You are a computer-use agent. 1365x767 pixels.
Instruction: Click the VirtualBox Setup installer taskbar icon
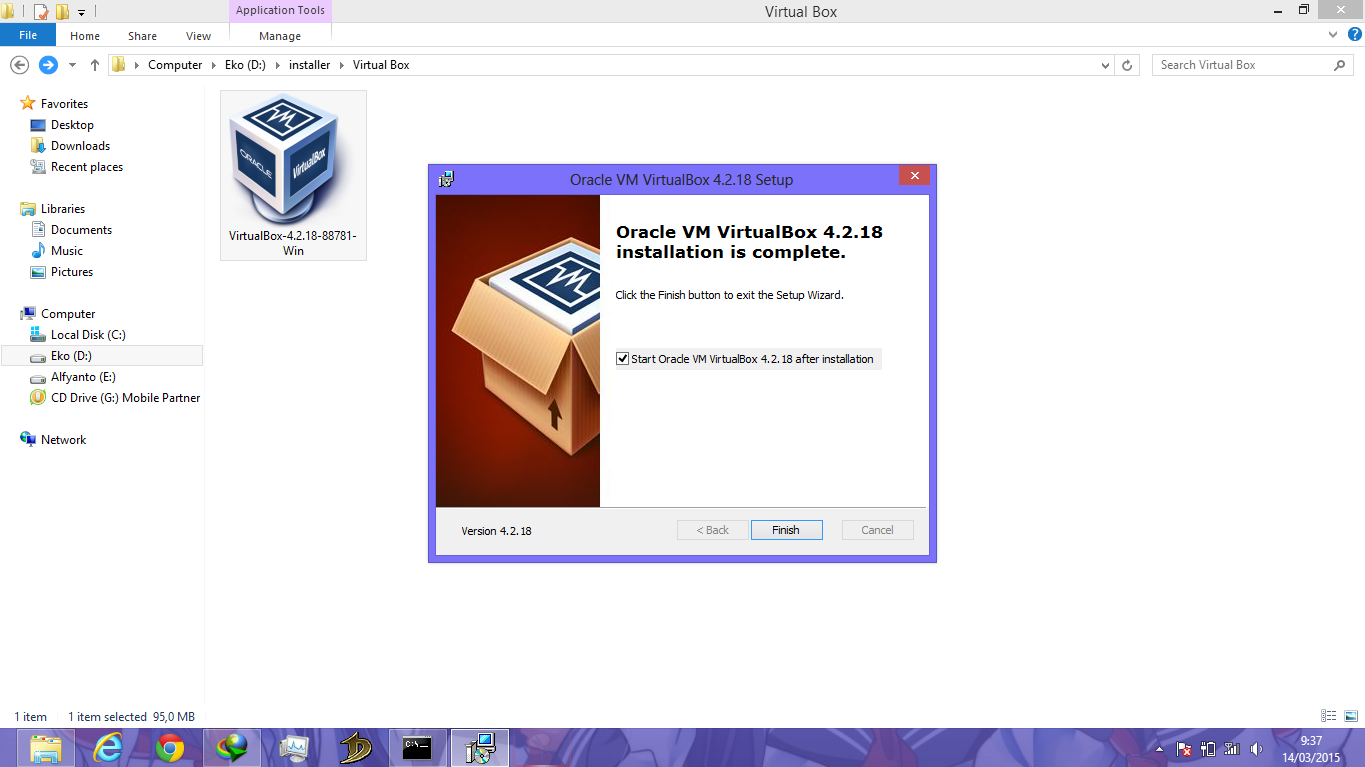(x=480, y=748)
